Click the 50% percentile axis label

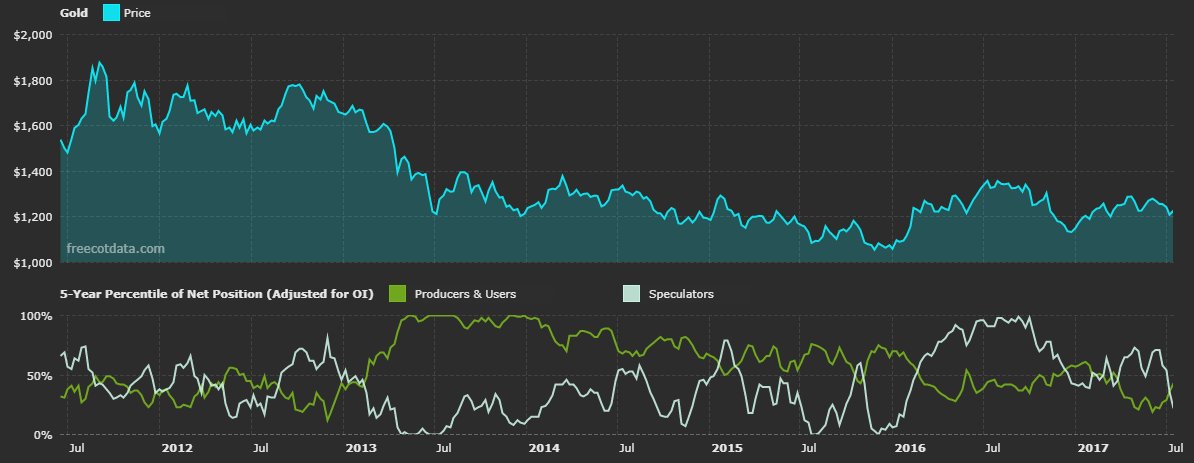tap(40, 376)
